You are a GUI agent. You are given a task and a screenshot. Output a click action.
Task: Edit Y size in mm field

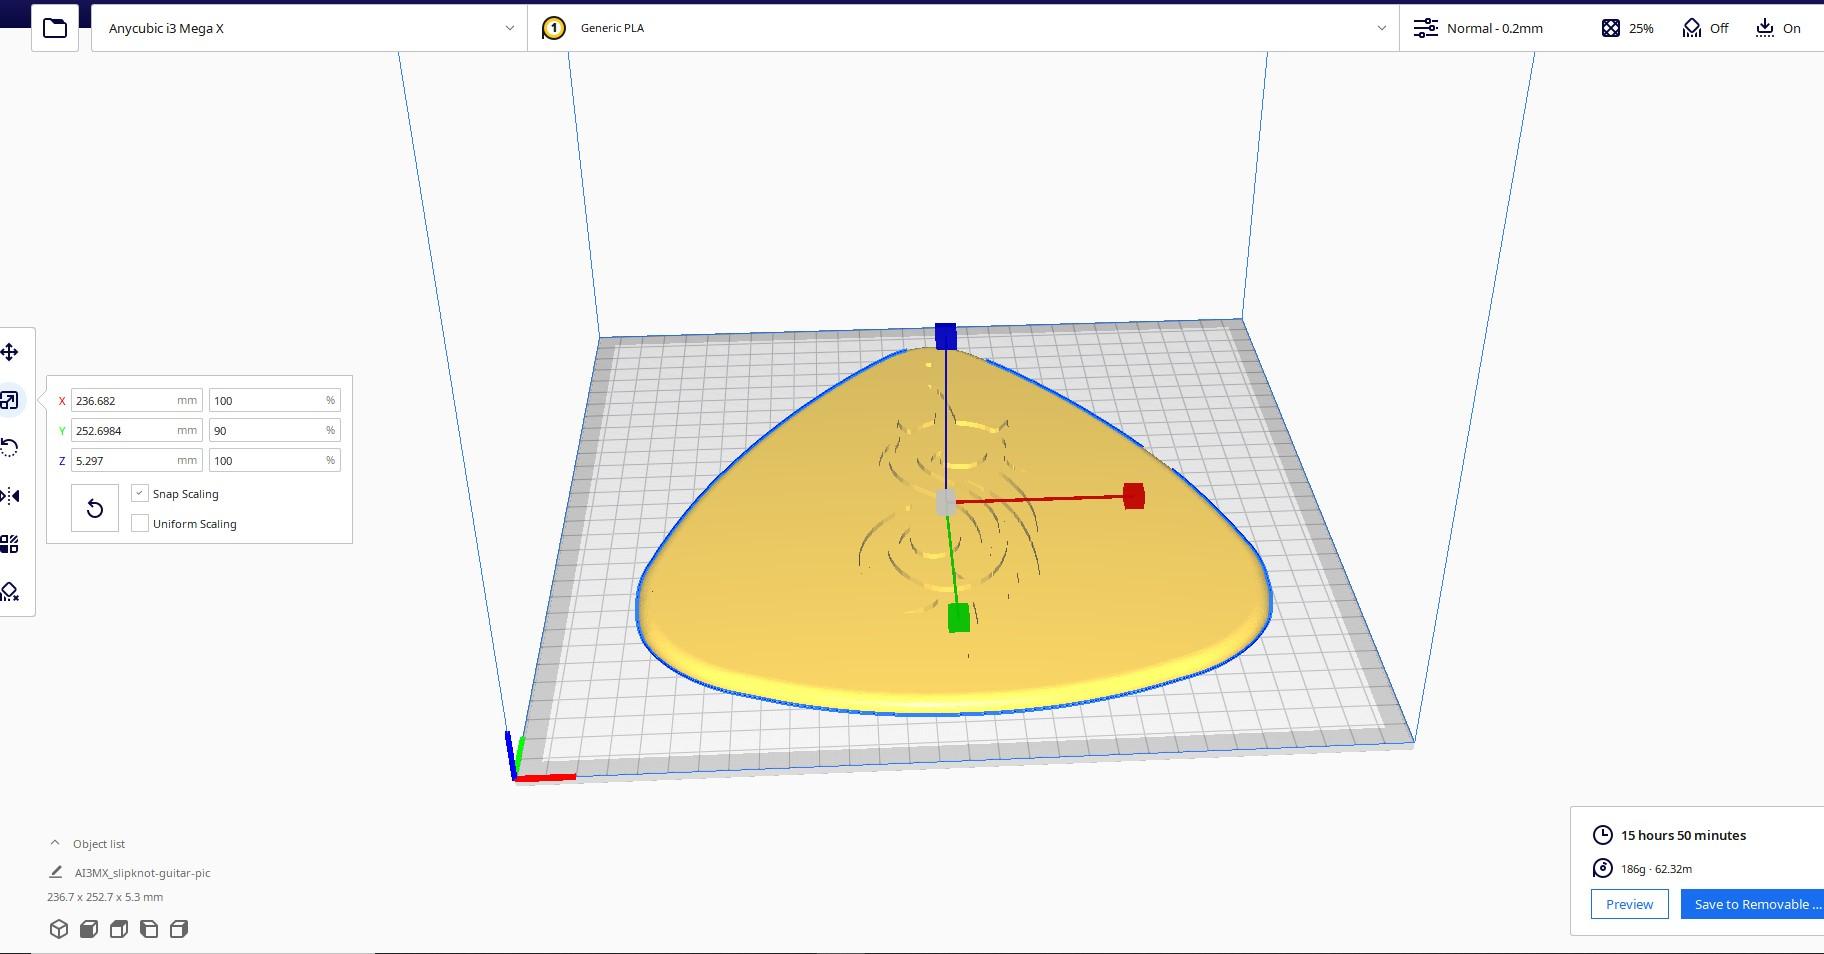(x=137, y=430)
